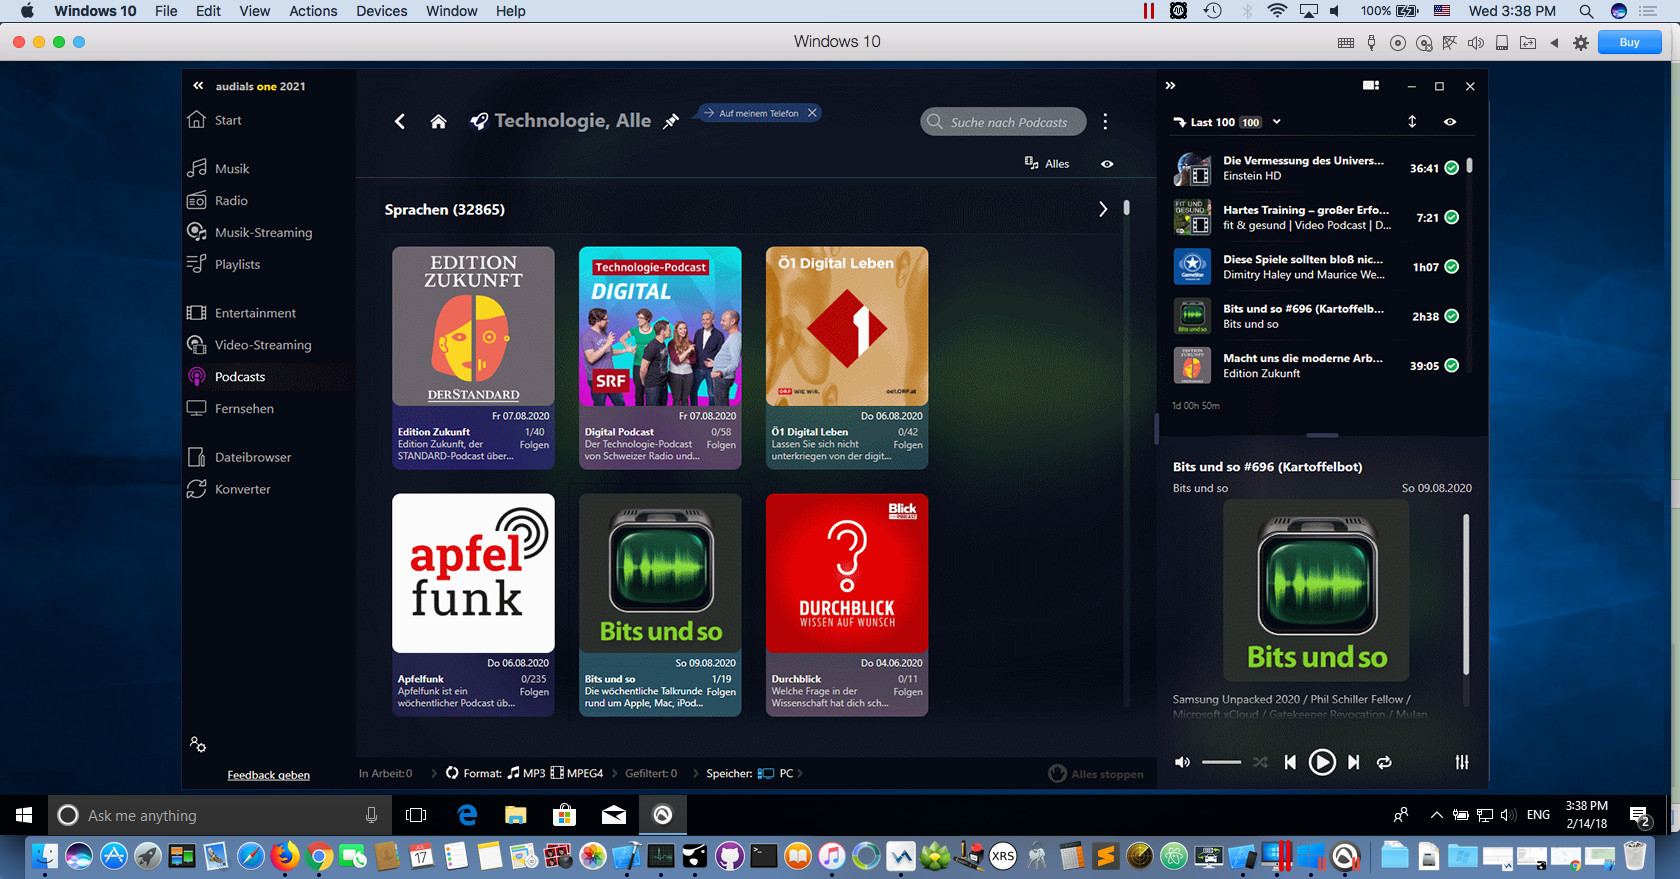Open the three-dot options menu
Image resolution: width=1680 pixels, height=879 pixels.
pyautogui.click(x=1105, y=121)
